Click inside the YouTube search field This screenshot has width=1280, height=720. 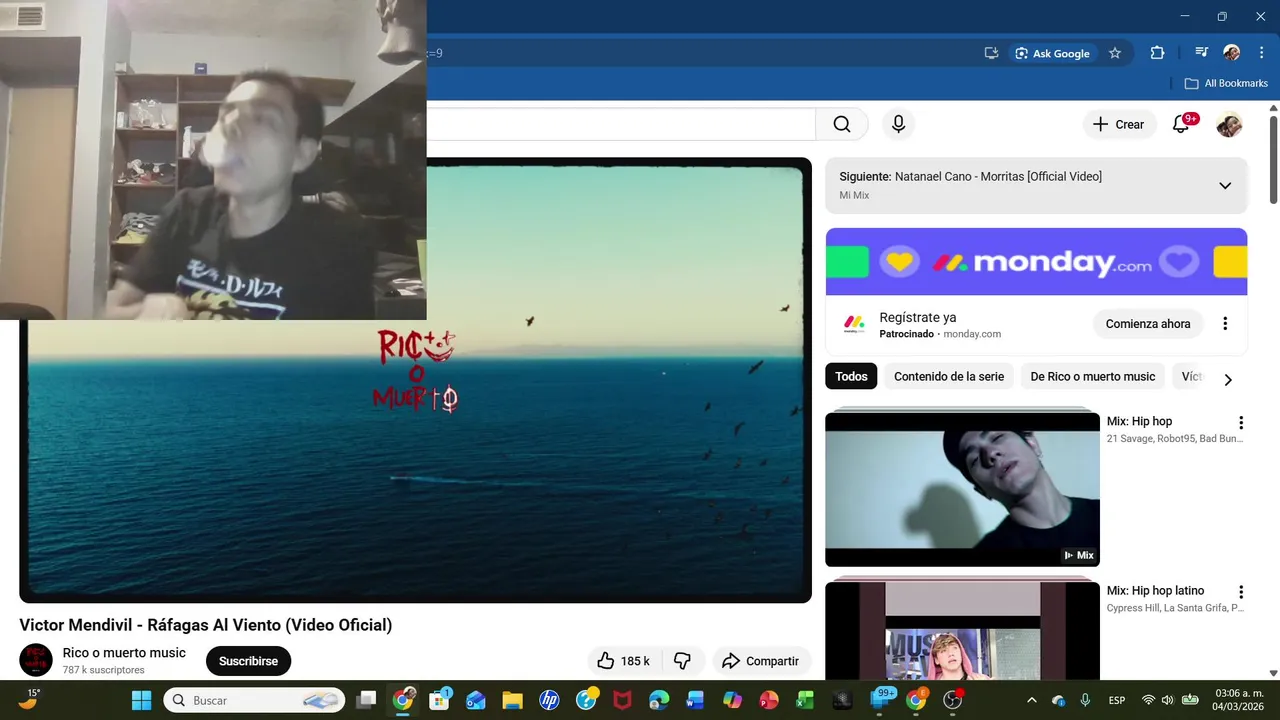click(620, 124)
